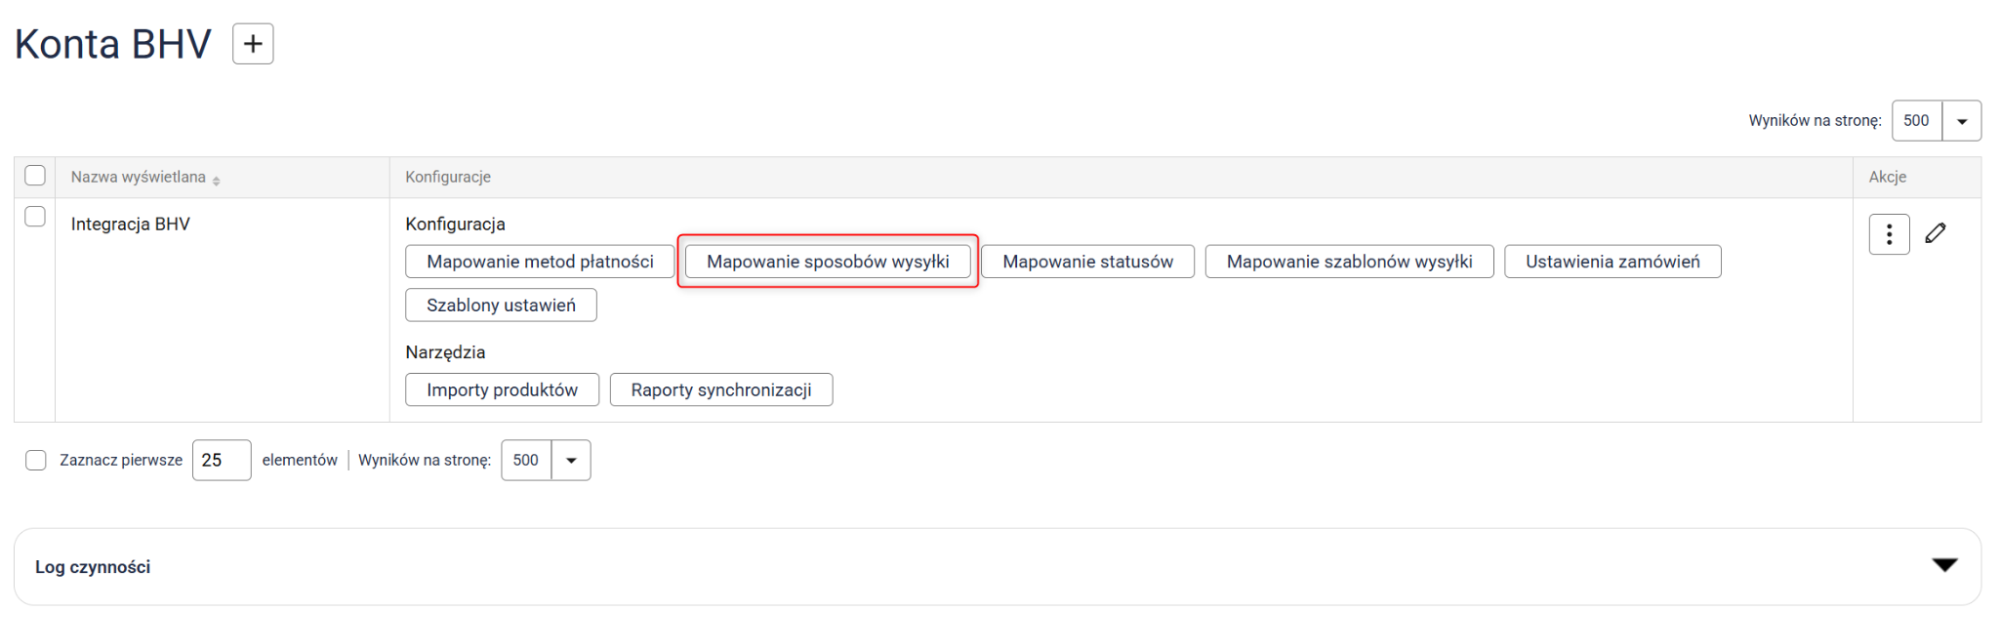Select the Integracja BHV row checkbox
The image size is (1999, 624).
point(35,217)
